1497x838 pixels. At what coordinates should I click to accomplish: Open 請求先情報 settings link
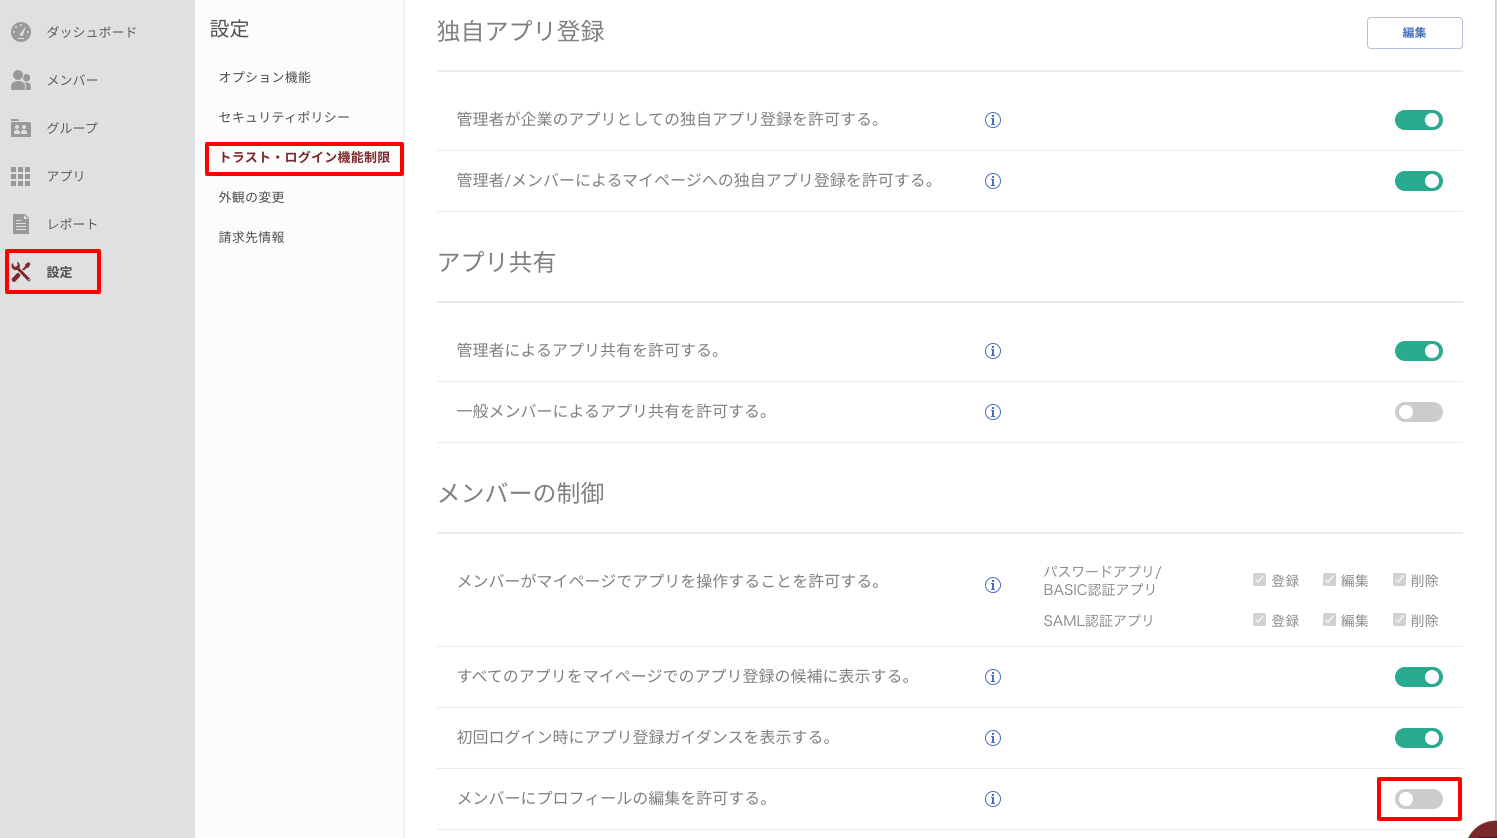pos(252,237)
